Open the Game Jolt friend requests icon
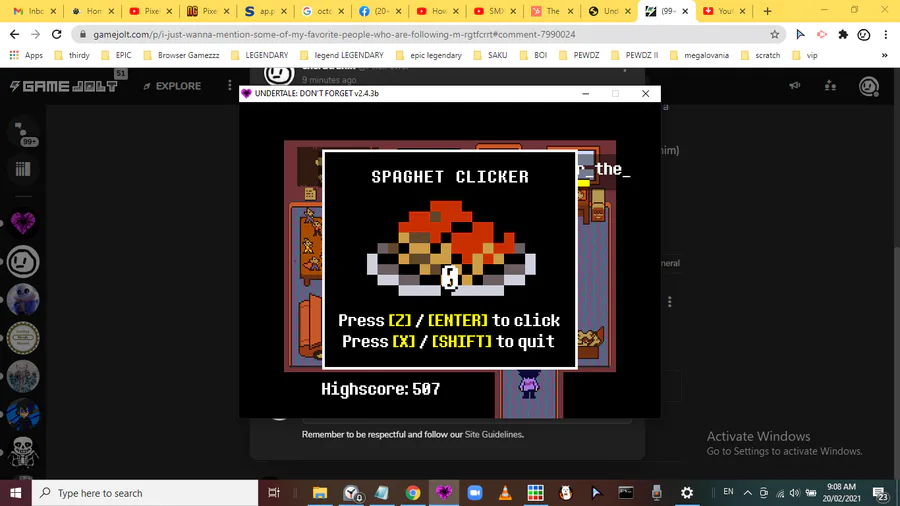 pos(831,85)
